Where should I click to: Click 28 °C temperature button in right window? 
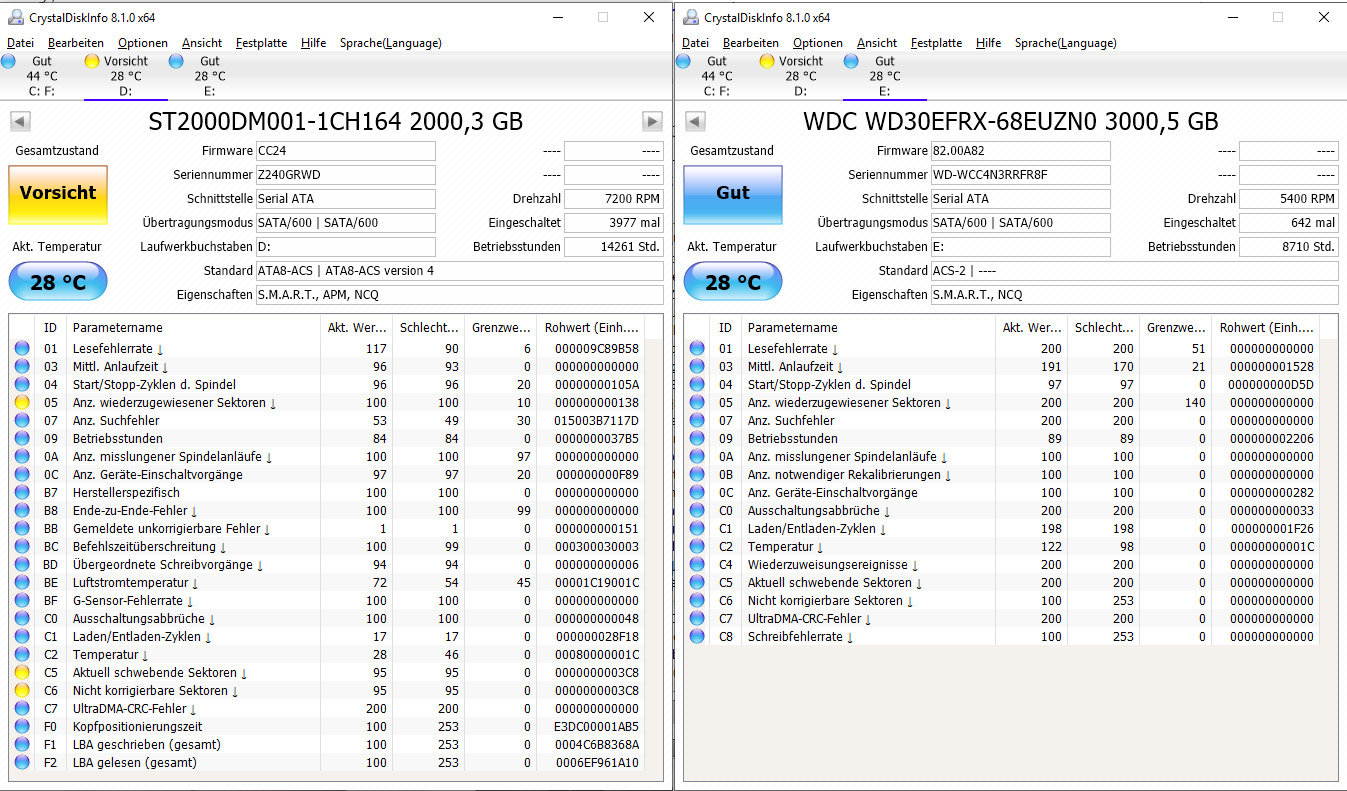point(733,282)
